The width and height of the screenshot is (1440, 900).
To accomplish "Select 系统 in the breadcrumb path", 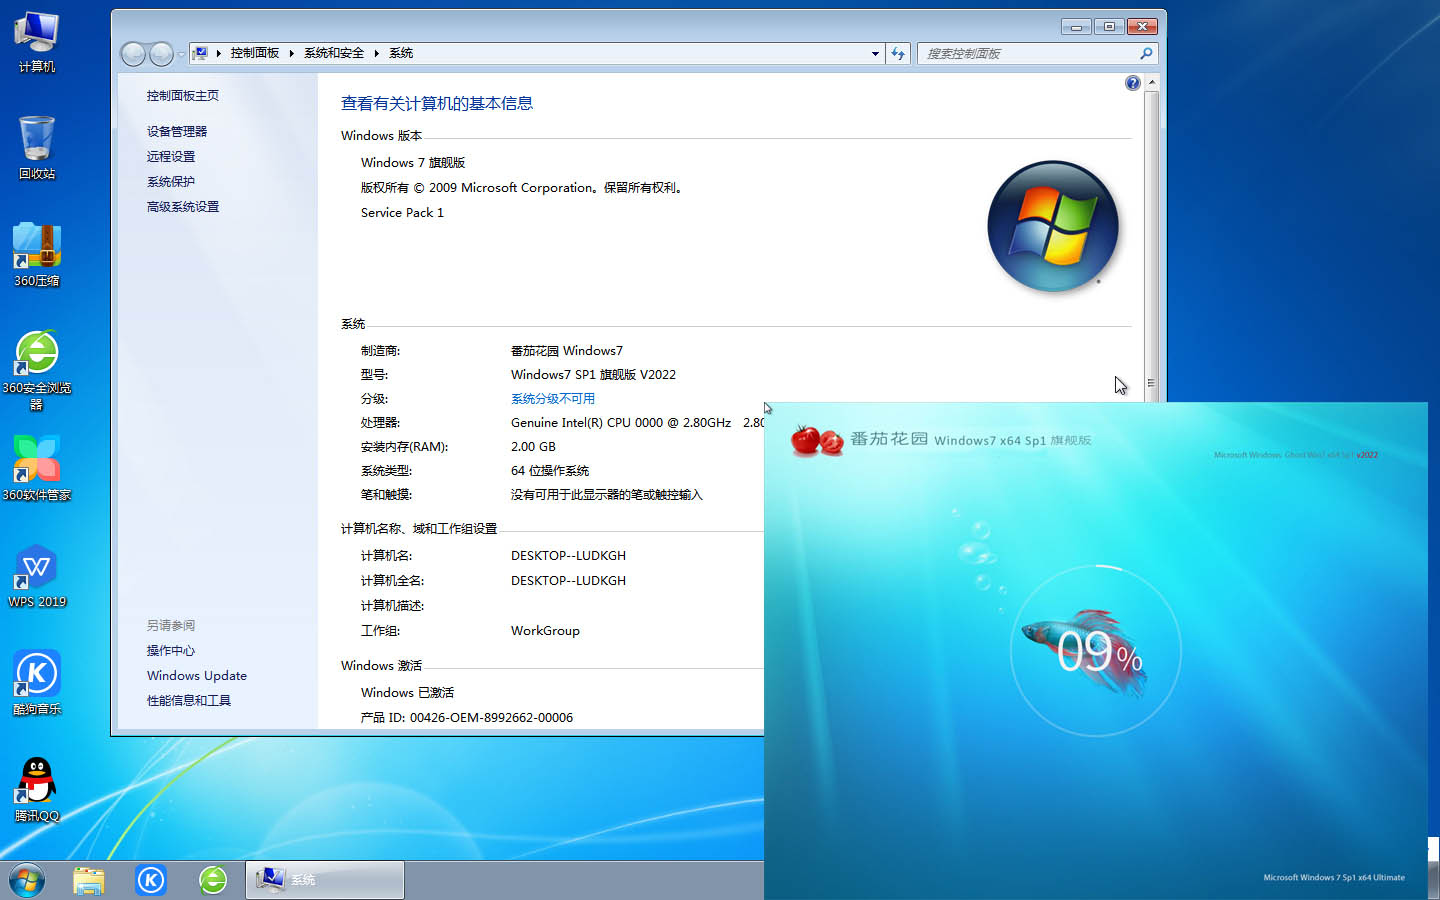I will pos(401,53).
